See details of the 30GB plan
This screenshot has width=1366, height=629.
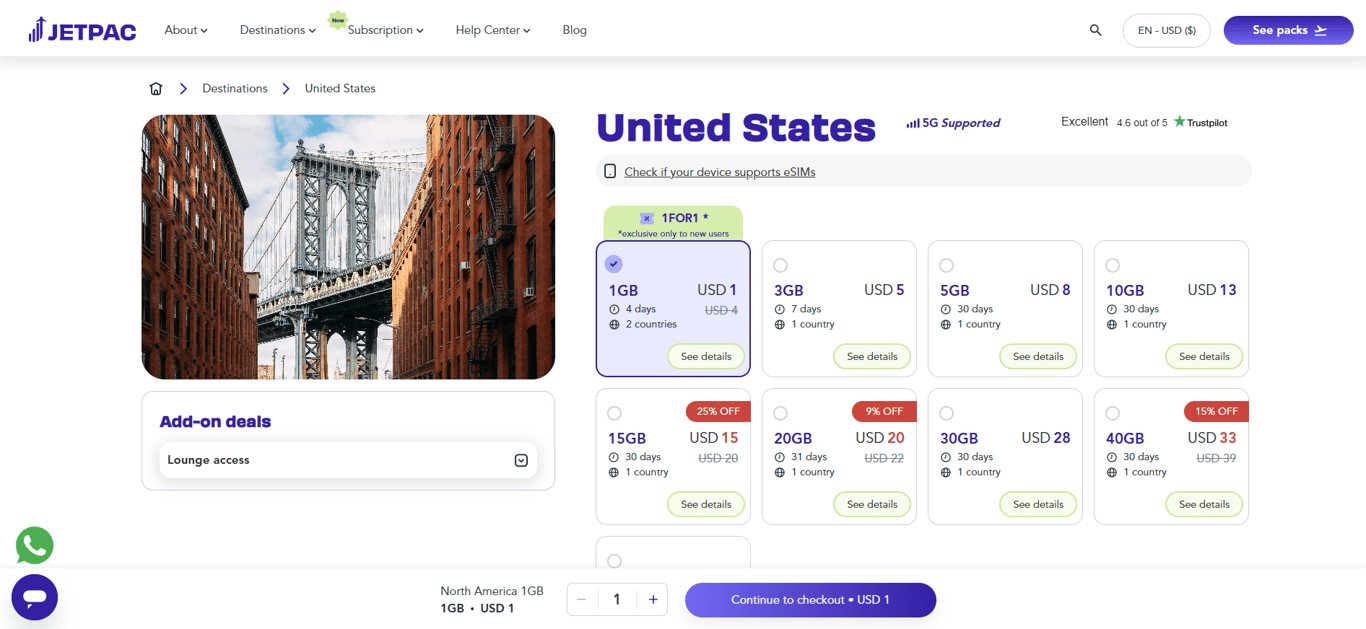tap(1038, 504)
